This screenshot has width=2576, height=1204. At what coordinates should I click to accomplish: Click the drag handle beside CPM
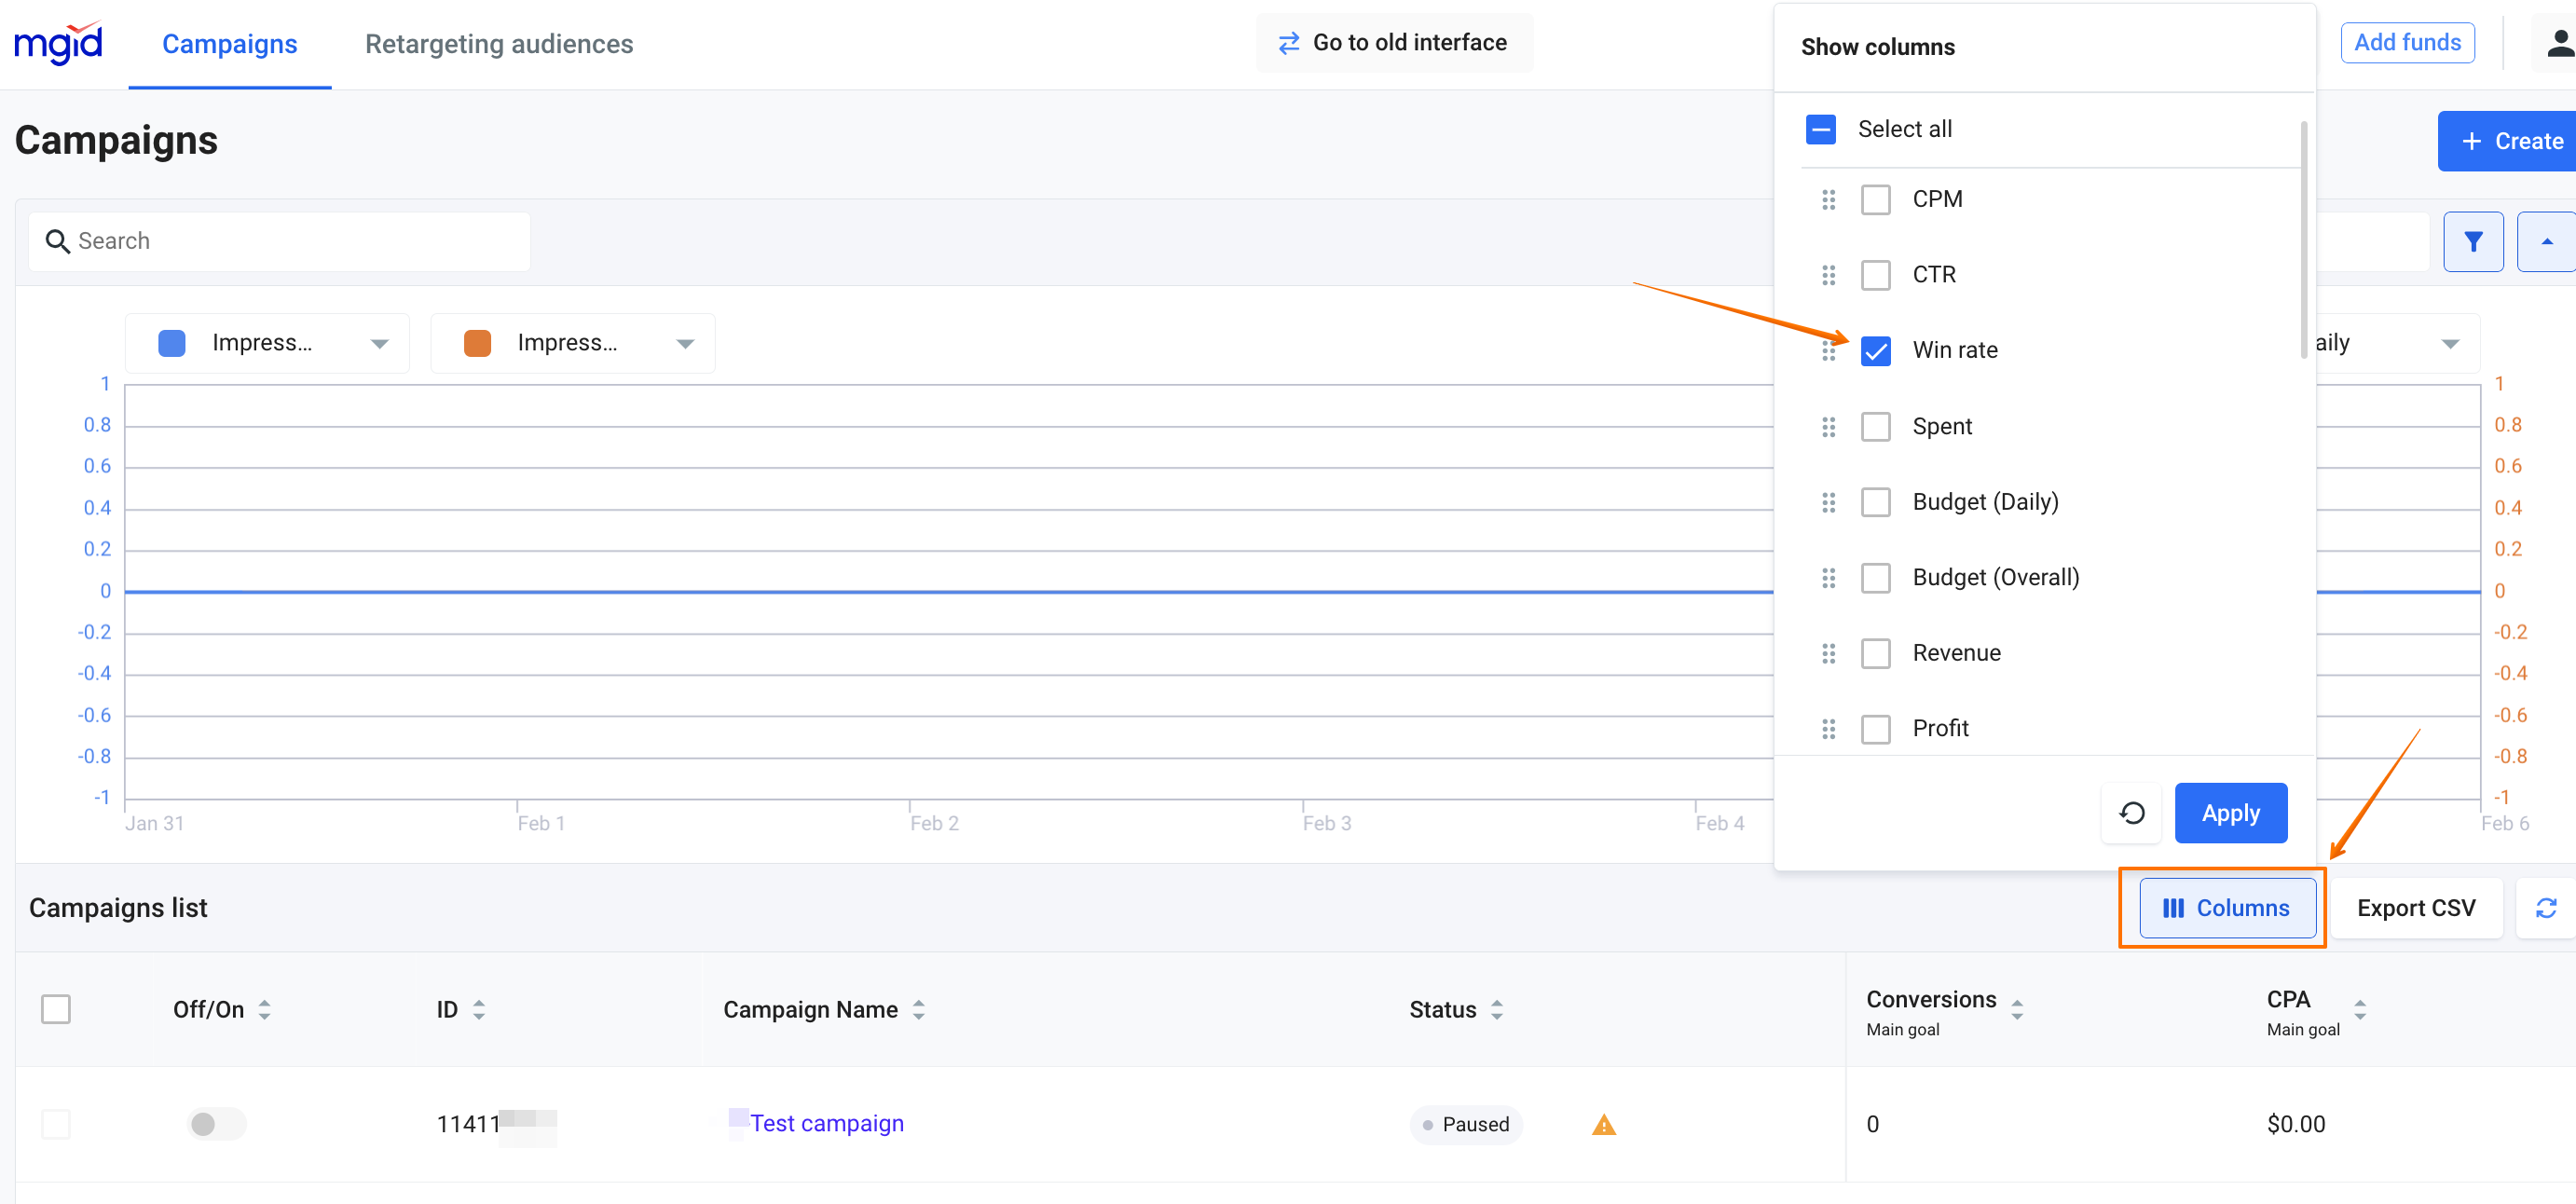coord(1828,200)
